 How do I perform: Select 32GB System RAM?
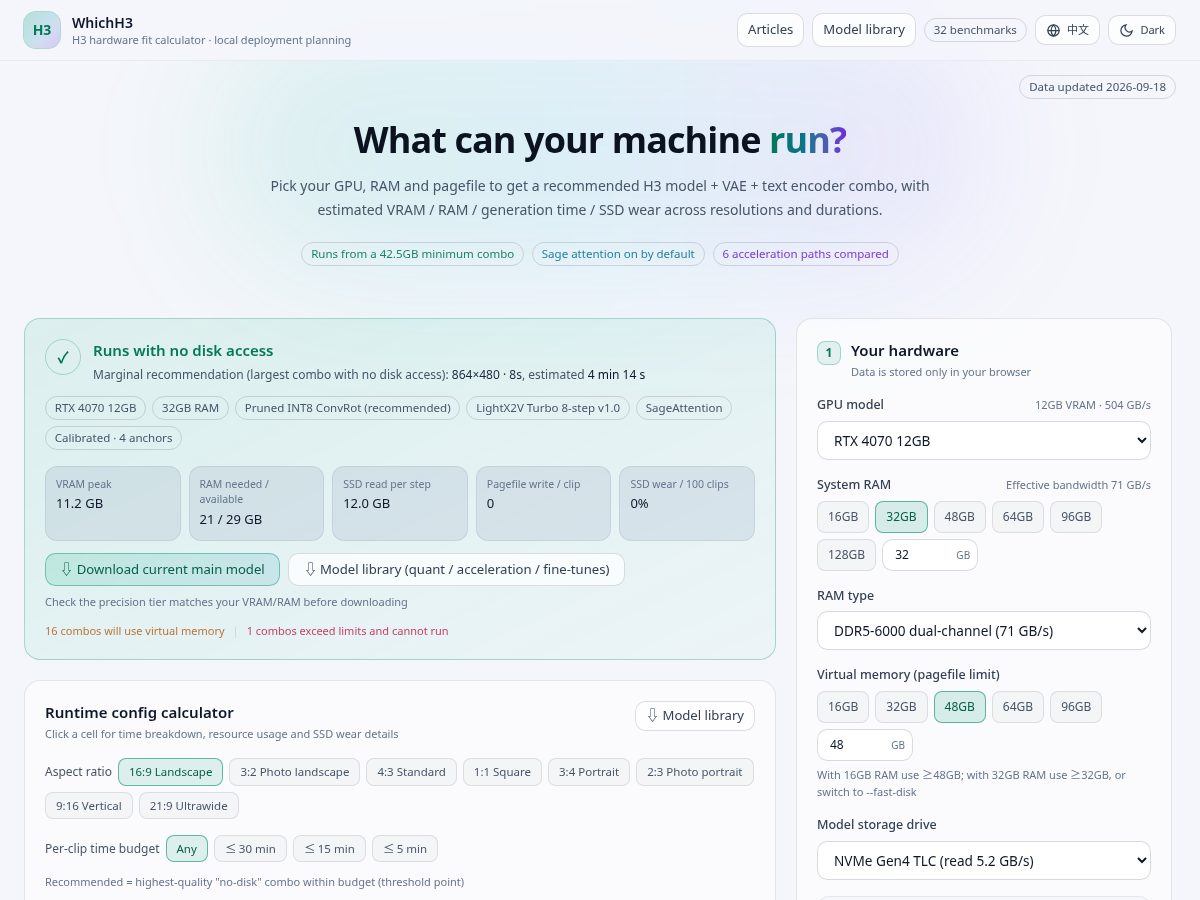901,517
